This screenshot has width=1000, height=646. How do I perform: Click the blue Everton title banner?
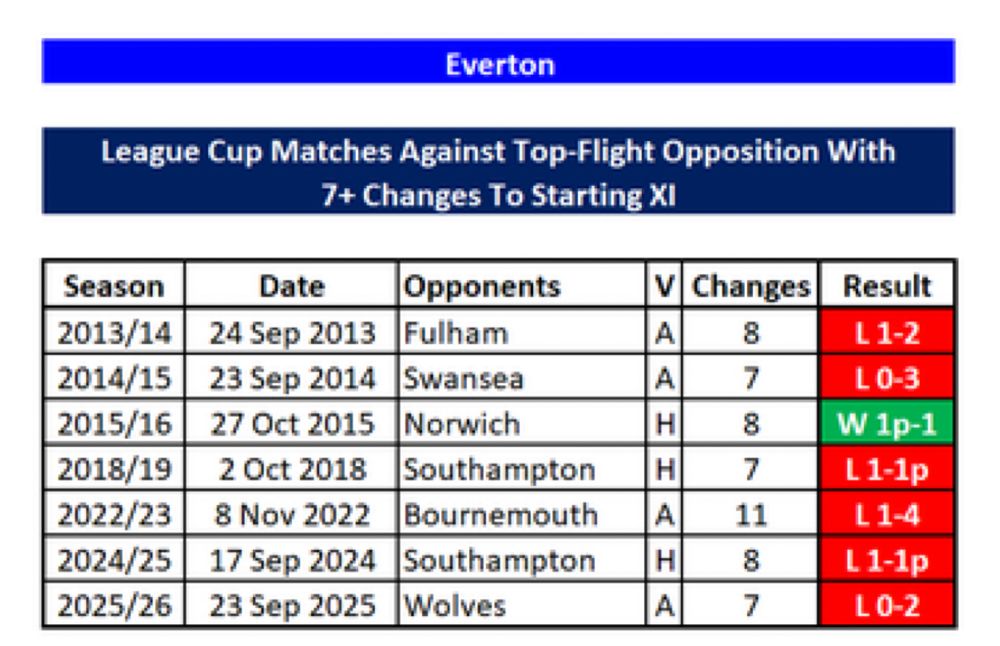498,62
